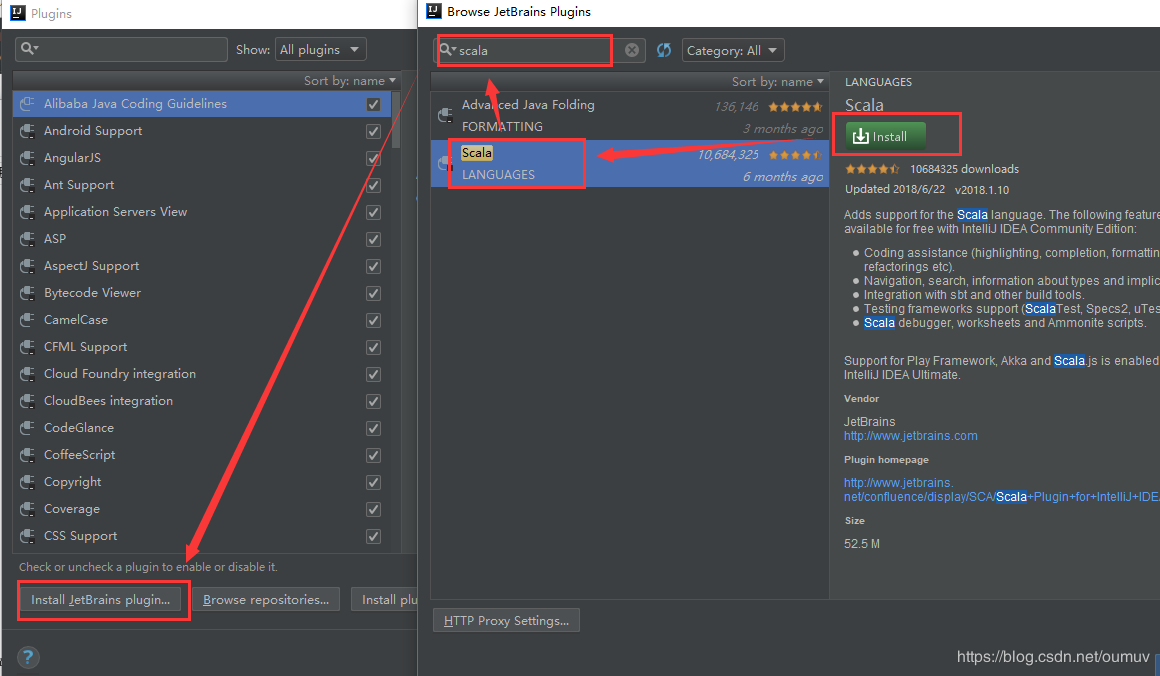The width and height of the screenshot is (1160, 676).
Task: Click into the scala search field
Action: tap(539, 50)
